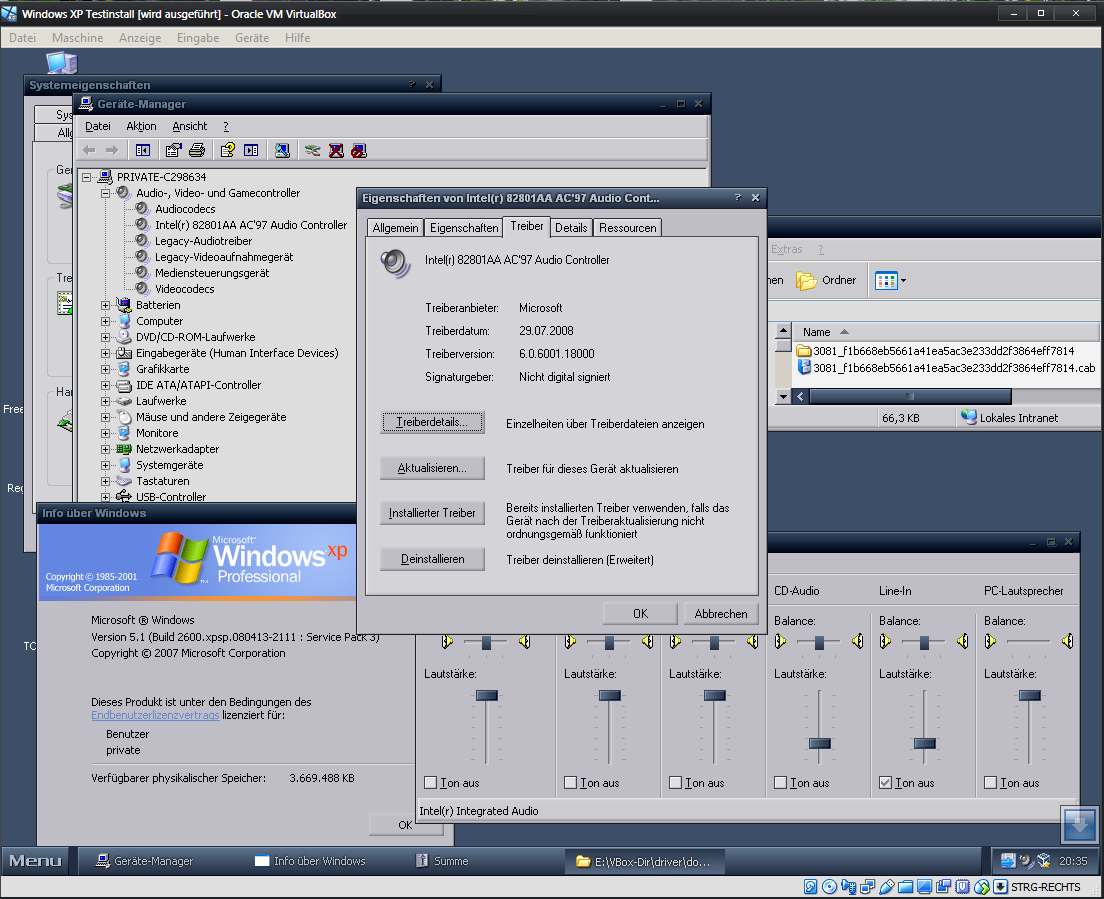Click the CD-Audio Lautstärke slider handle
Screen dimensions: 1104x899
pos(820,743)
